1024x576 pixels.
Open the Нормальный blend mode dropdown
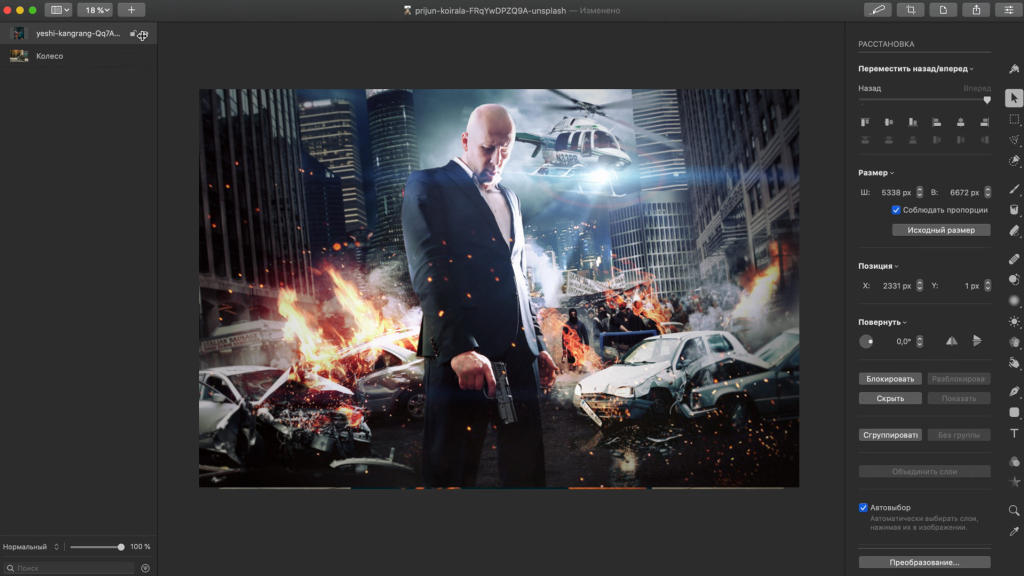[31, 547]
